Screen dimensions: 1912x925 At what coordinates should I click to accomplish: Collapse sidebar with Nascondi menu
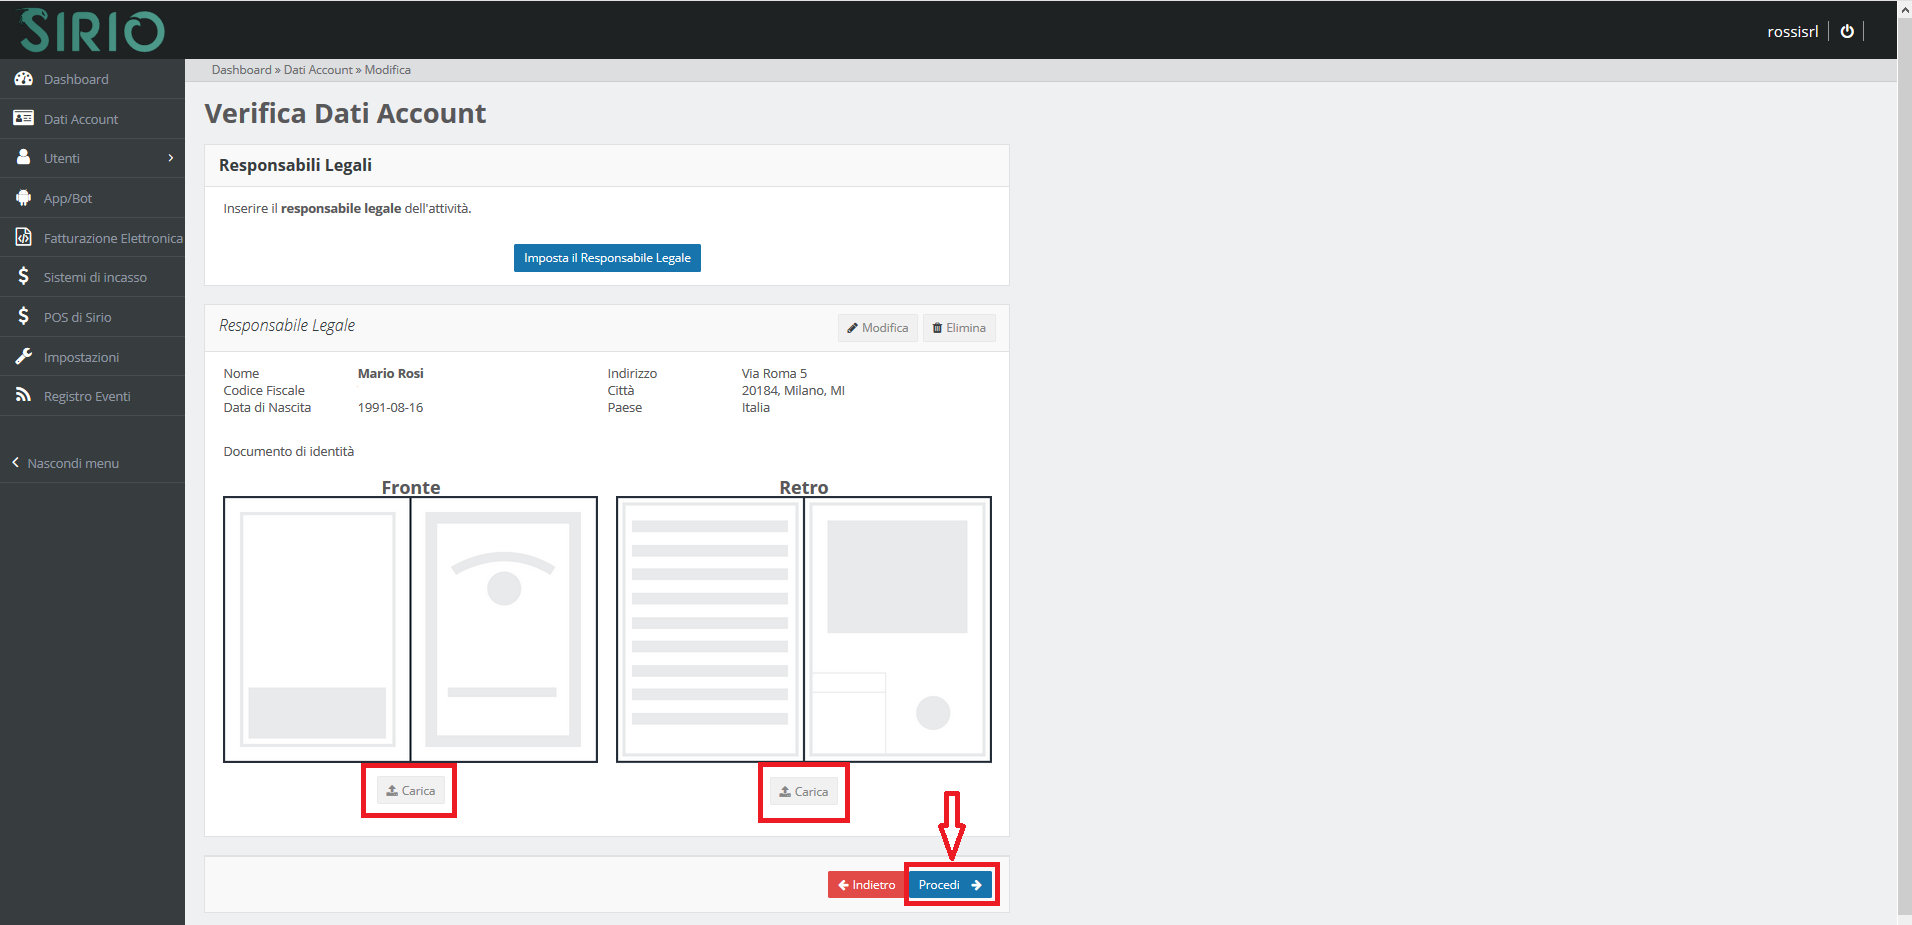click(x=66, y=463)
